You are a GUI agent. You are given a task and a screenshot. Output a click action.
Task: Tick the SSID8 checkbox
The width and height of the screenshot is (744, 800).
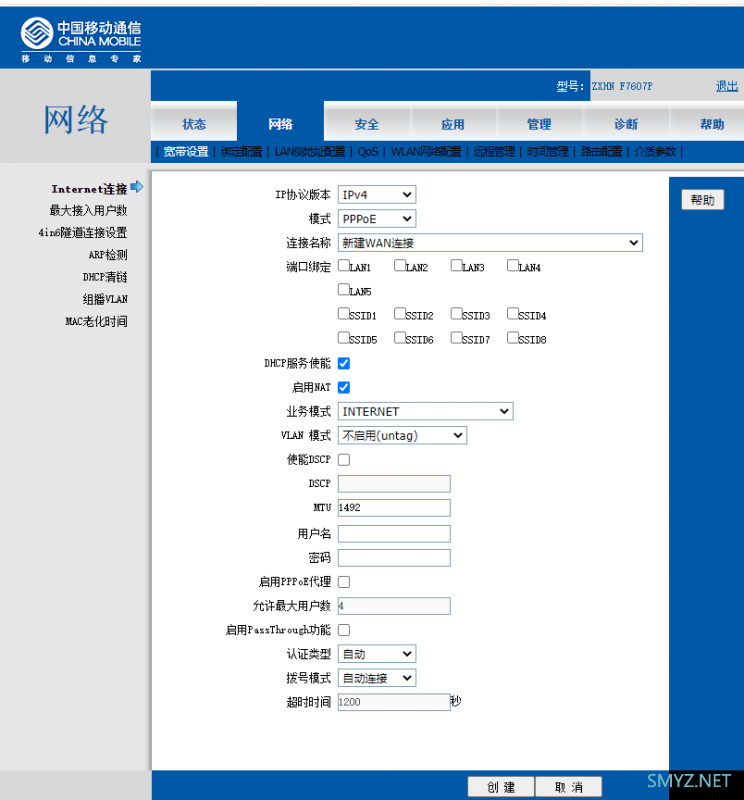513,337
